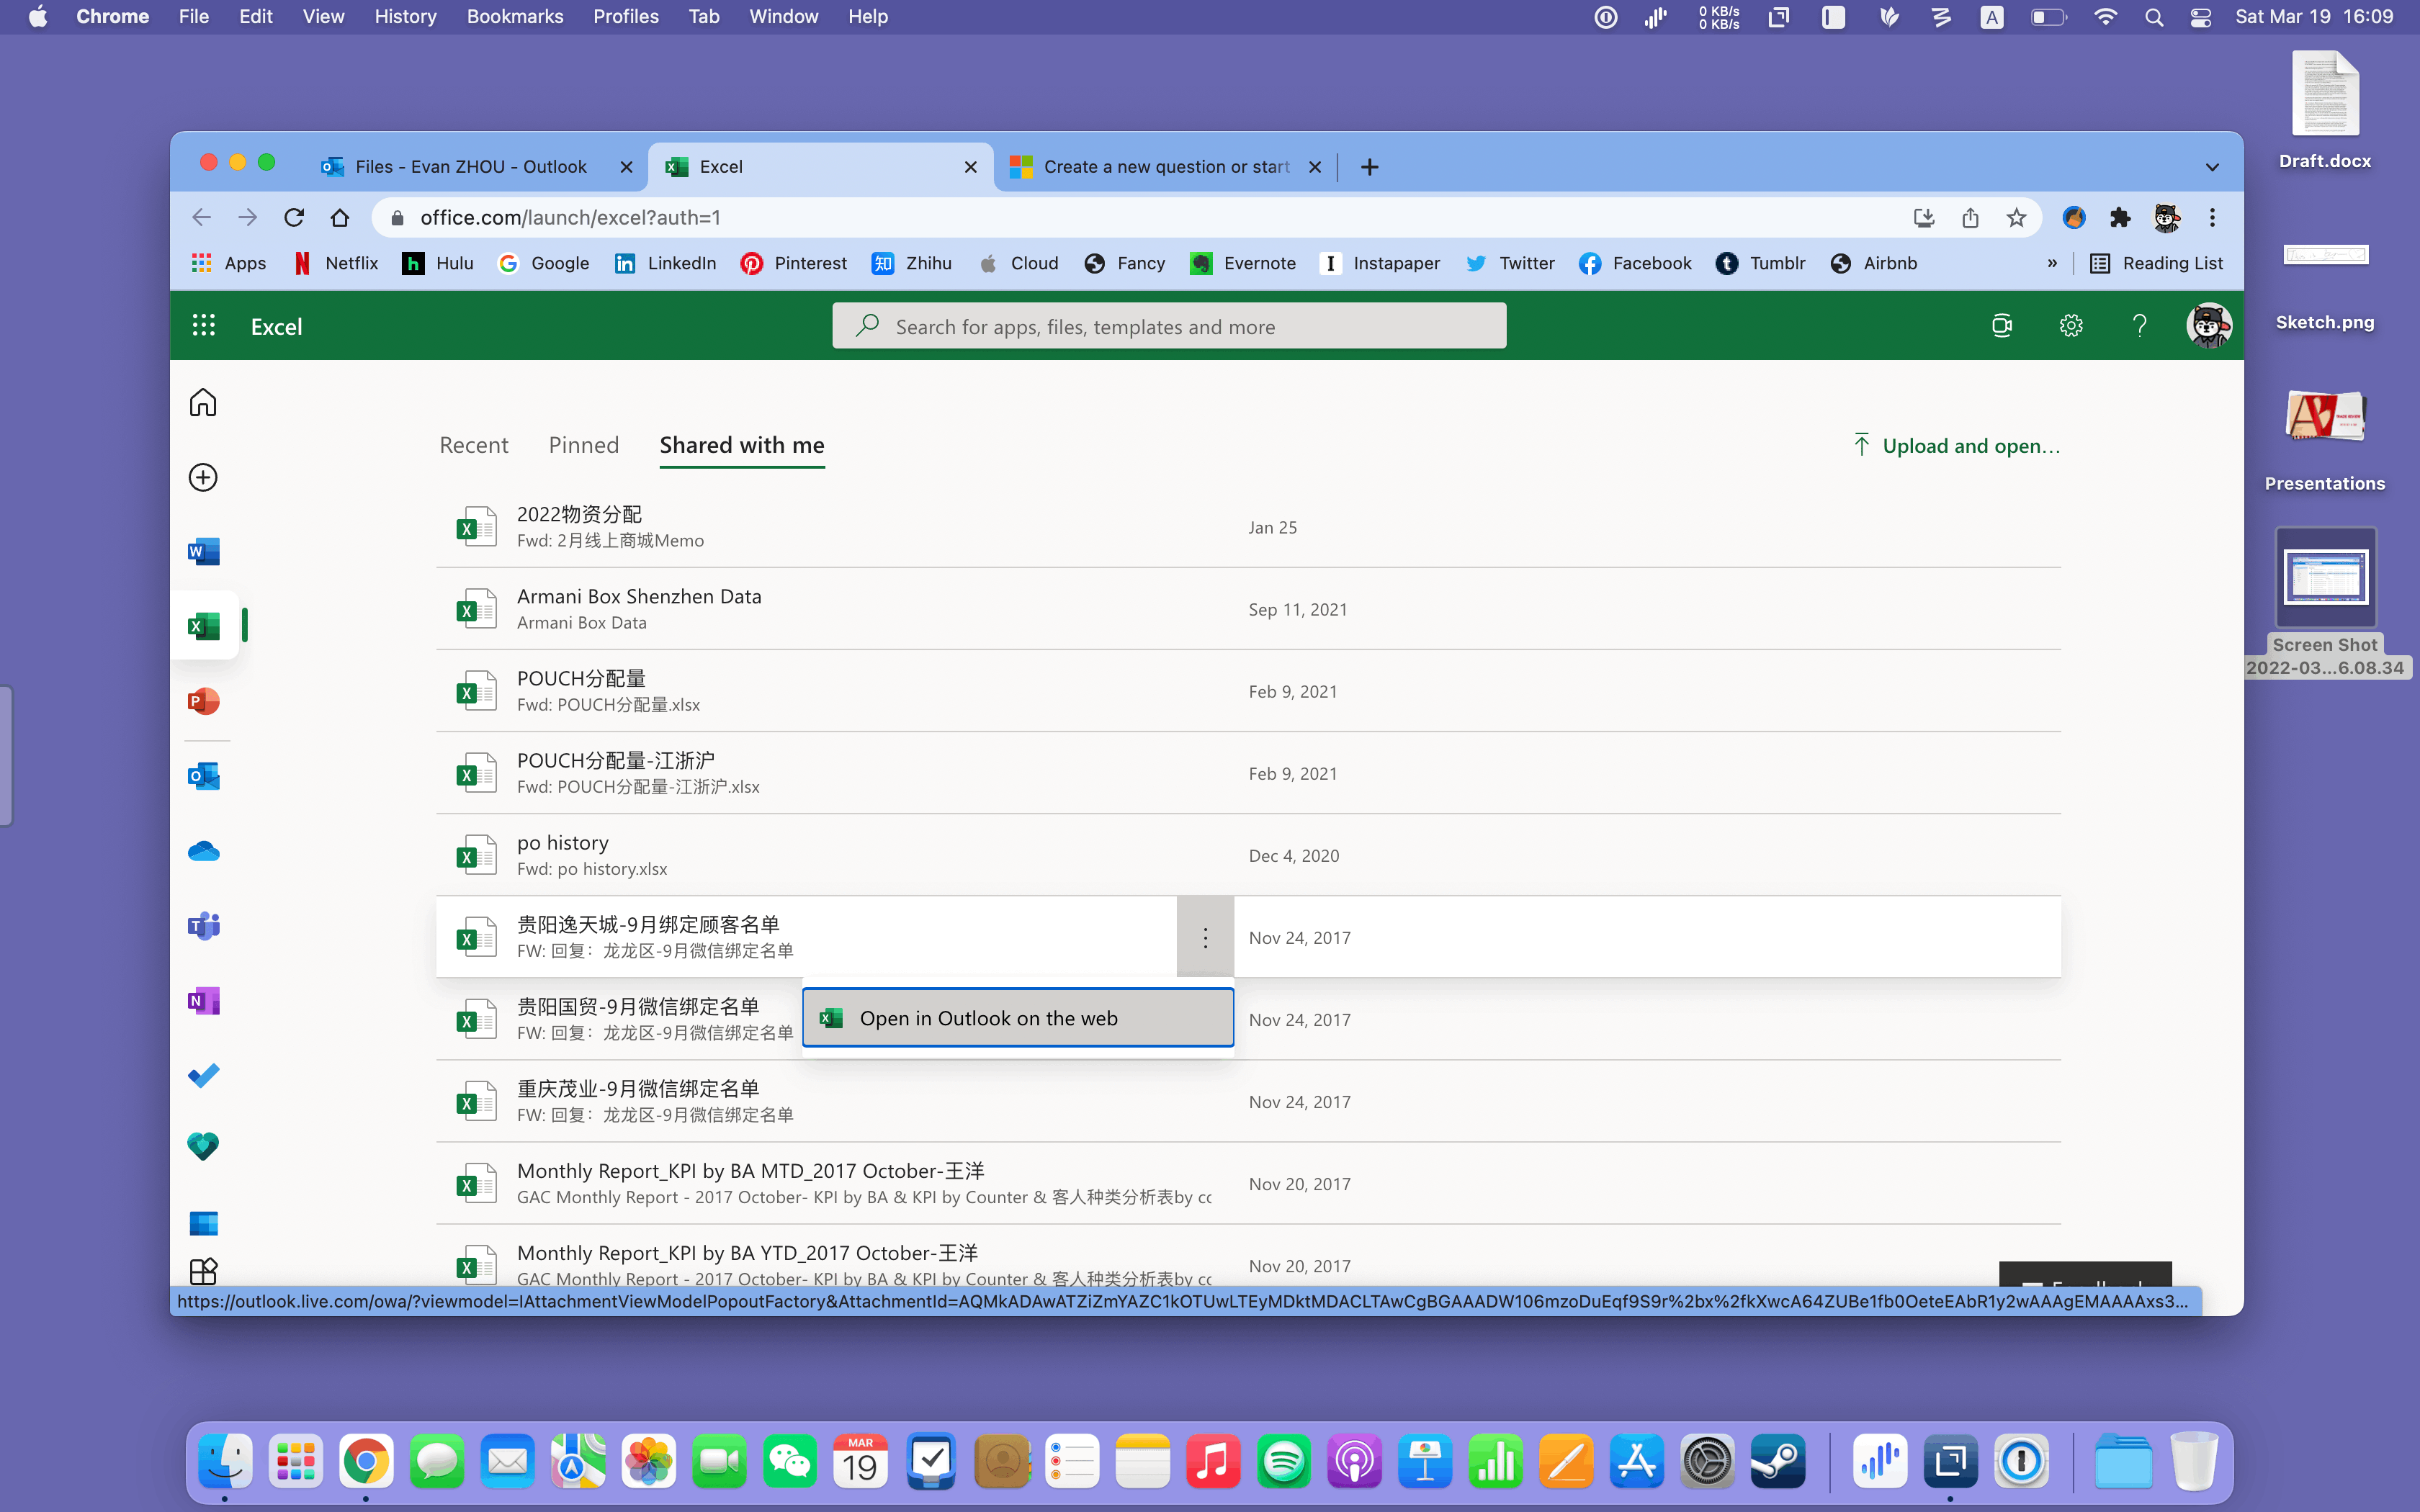
Task: Open Evernote bookmark
Action: 1243,263
